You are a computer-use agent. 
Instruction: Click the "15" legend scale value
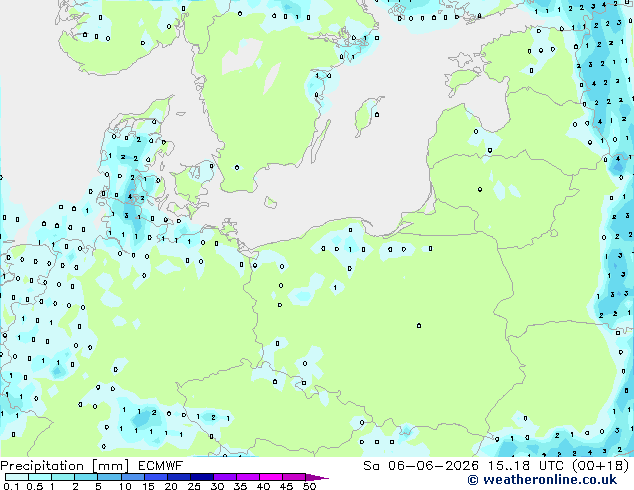(x=148, y=486)
